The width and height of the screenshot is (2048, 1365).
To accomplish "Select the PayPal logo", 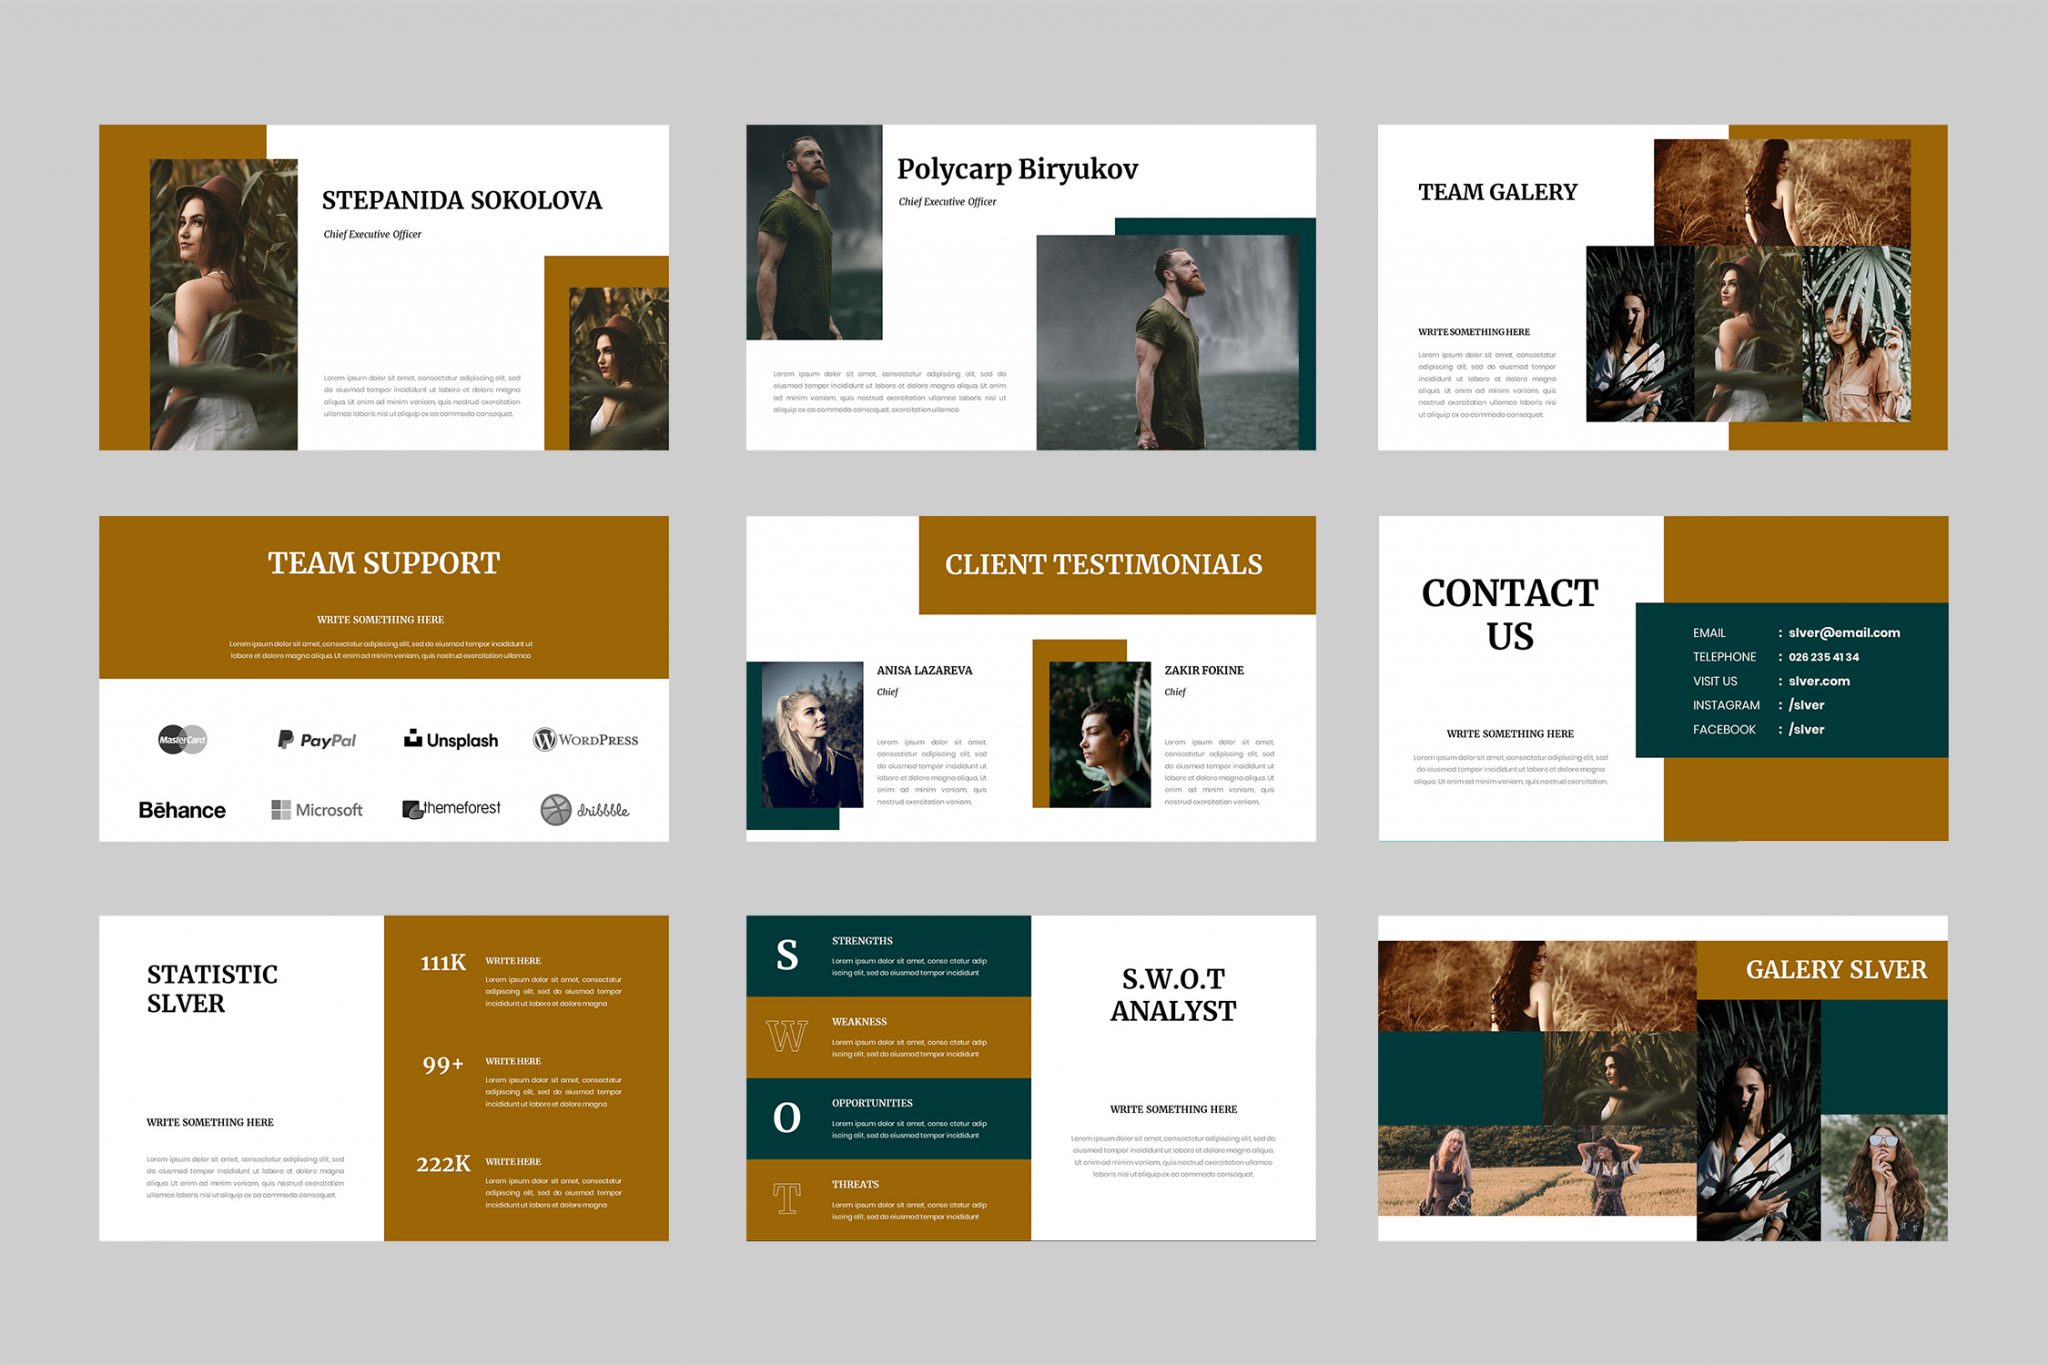I will 316,739.
